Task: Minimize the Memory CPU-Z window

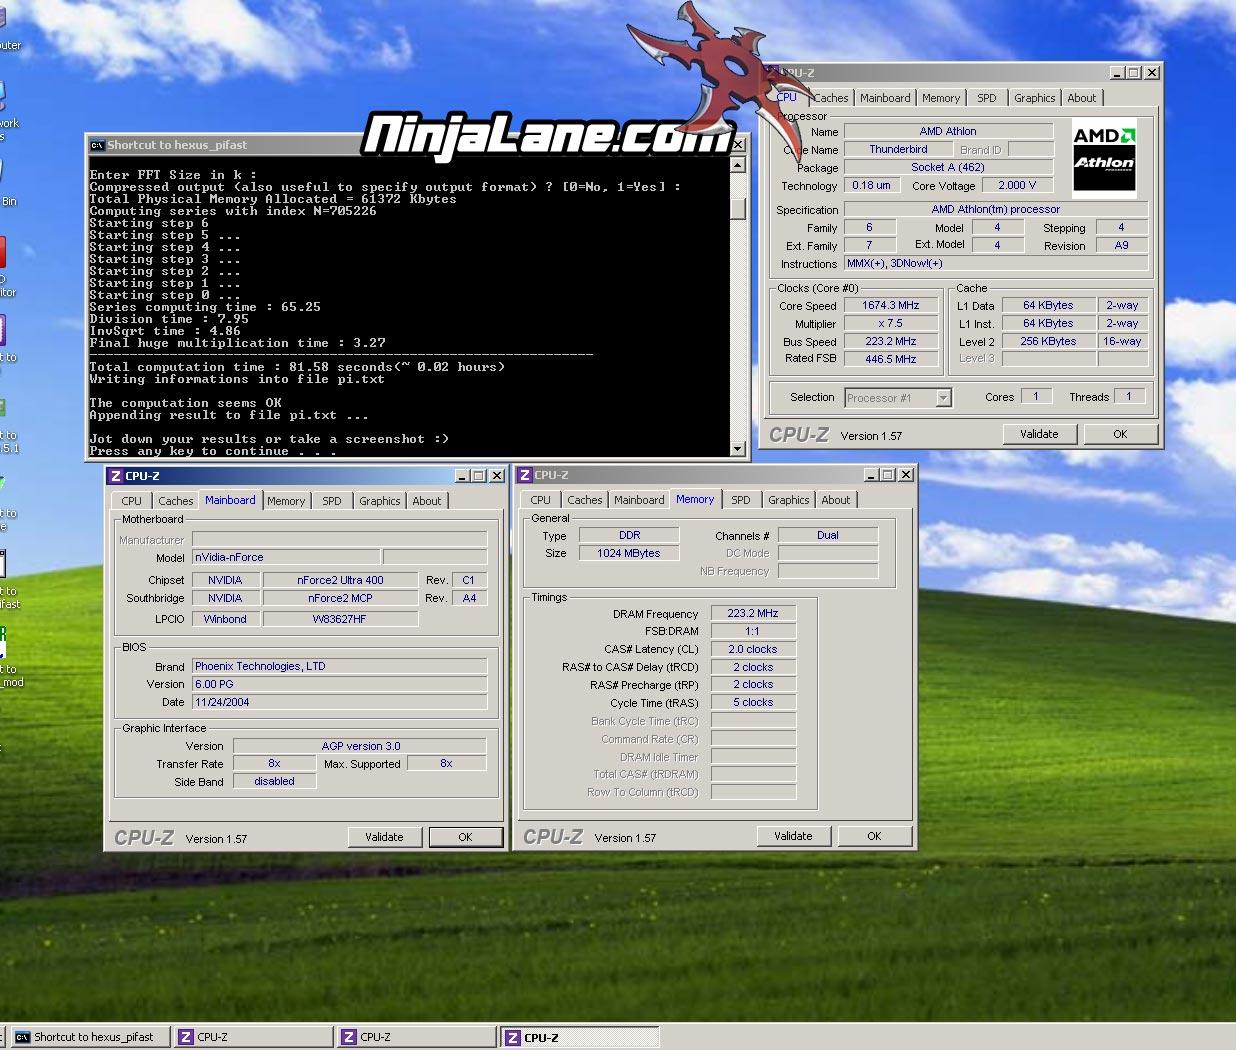Action: click(x=871, y=475)
